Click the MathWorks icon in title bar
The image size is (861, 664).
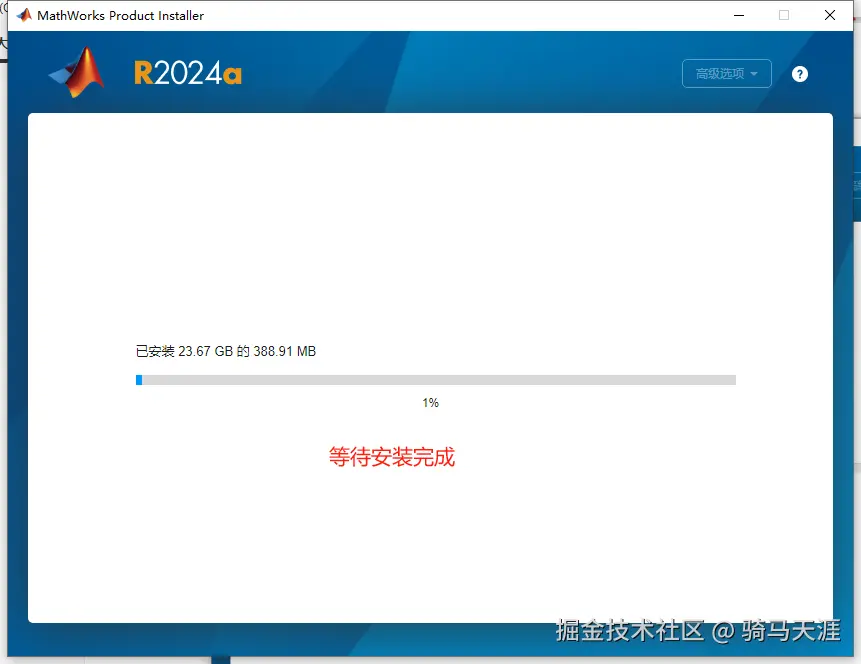[24, 15]
